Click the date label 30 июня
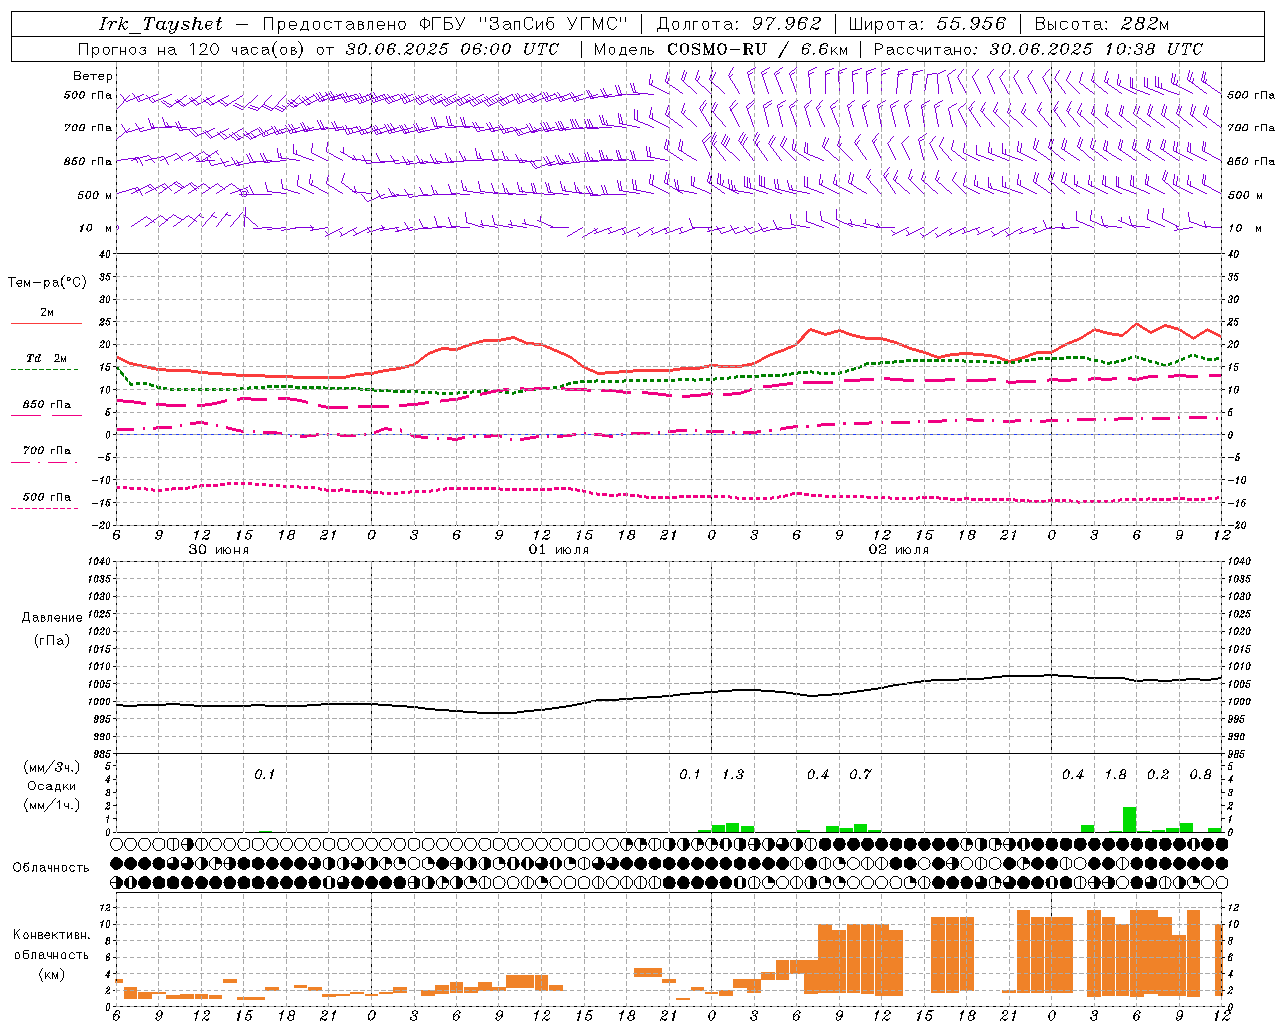 point(219,550)
